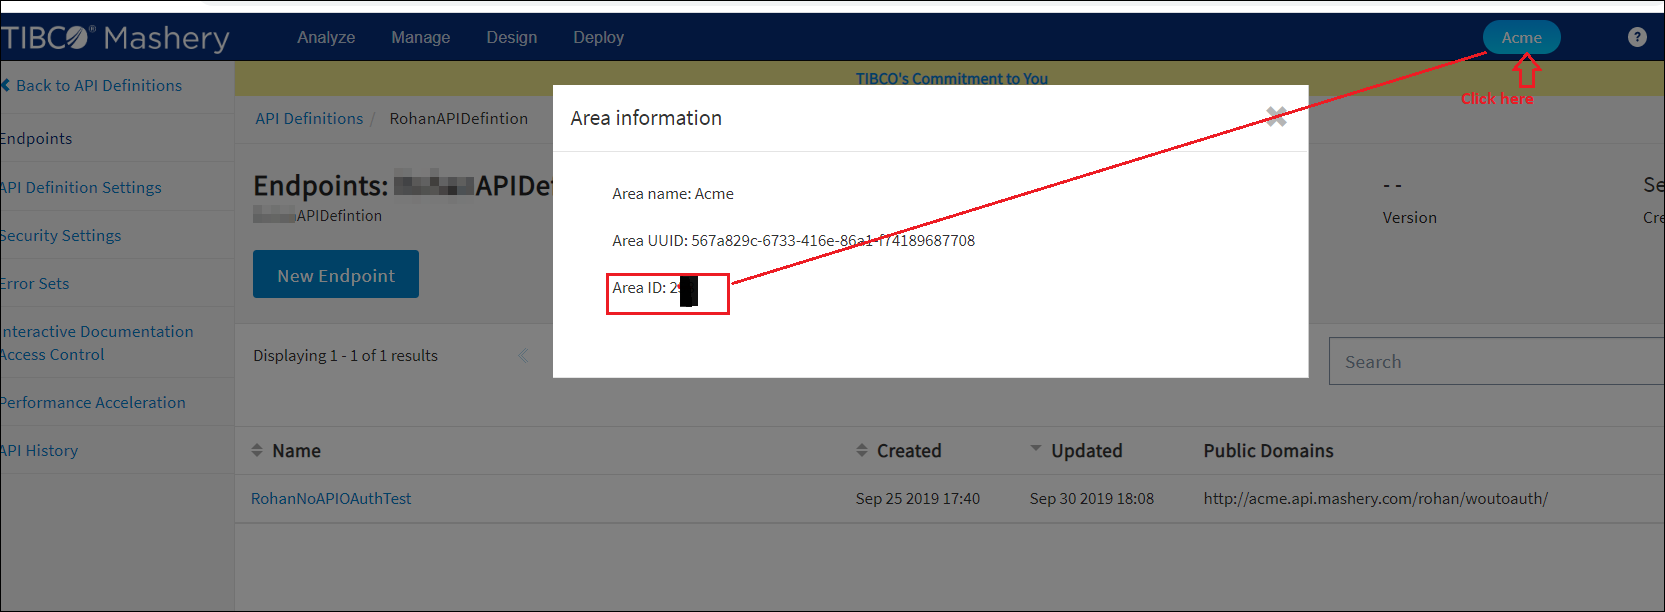This screenshot has width=1665, height=612.
Task: Click RohanAPIDefintion breadcrumb text
Action: (x=459, y=118)
